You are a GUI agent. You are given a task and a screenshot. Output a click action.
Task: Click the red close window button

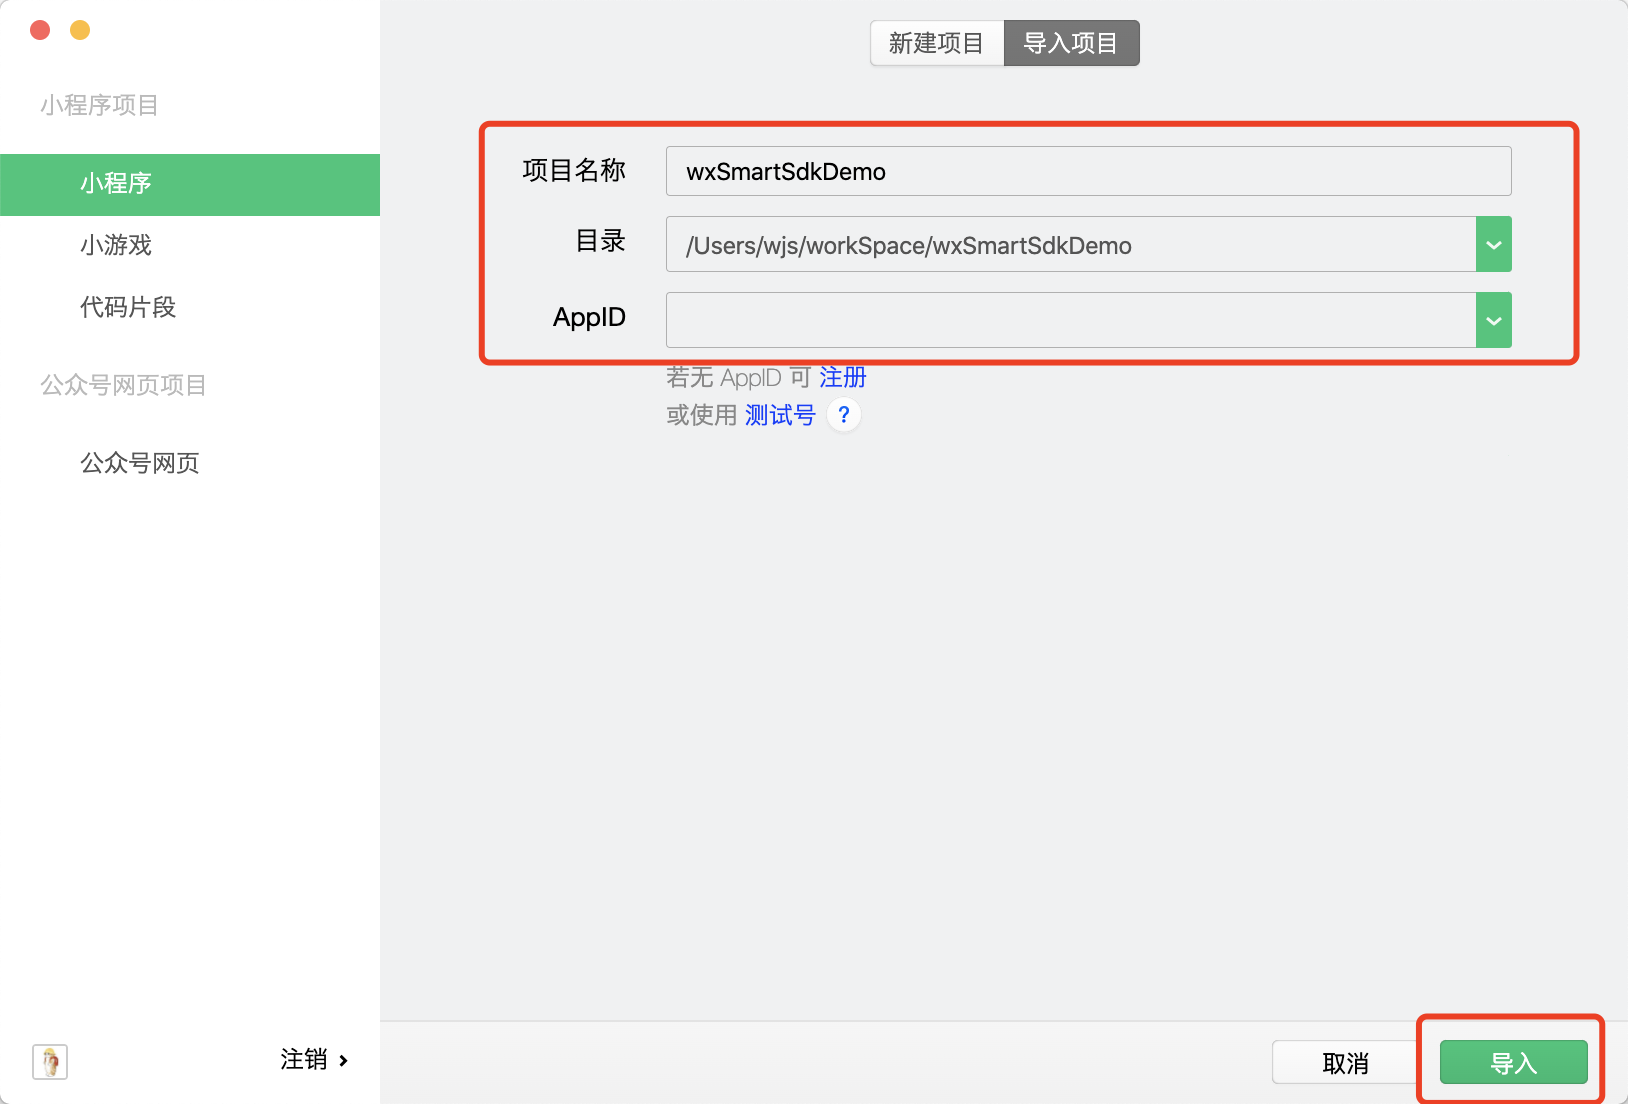pyautogui.click(x=40, y=30)
